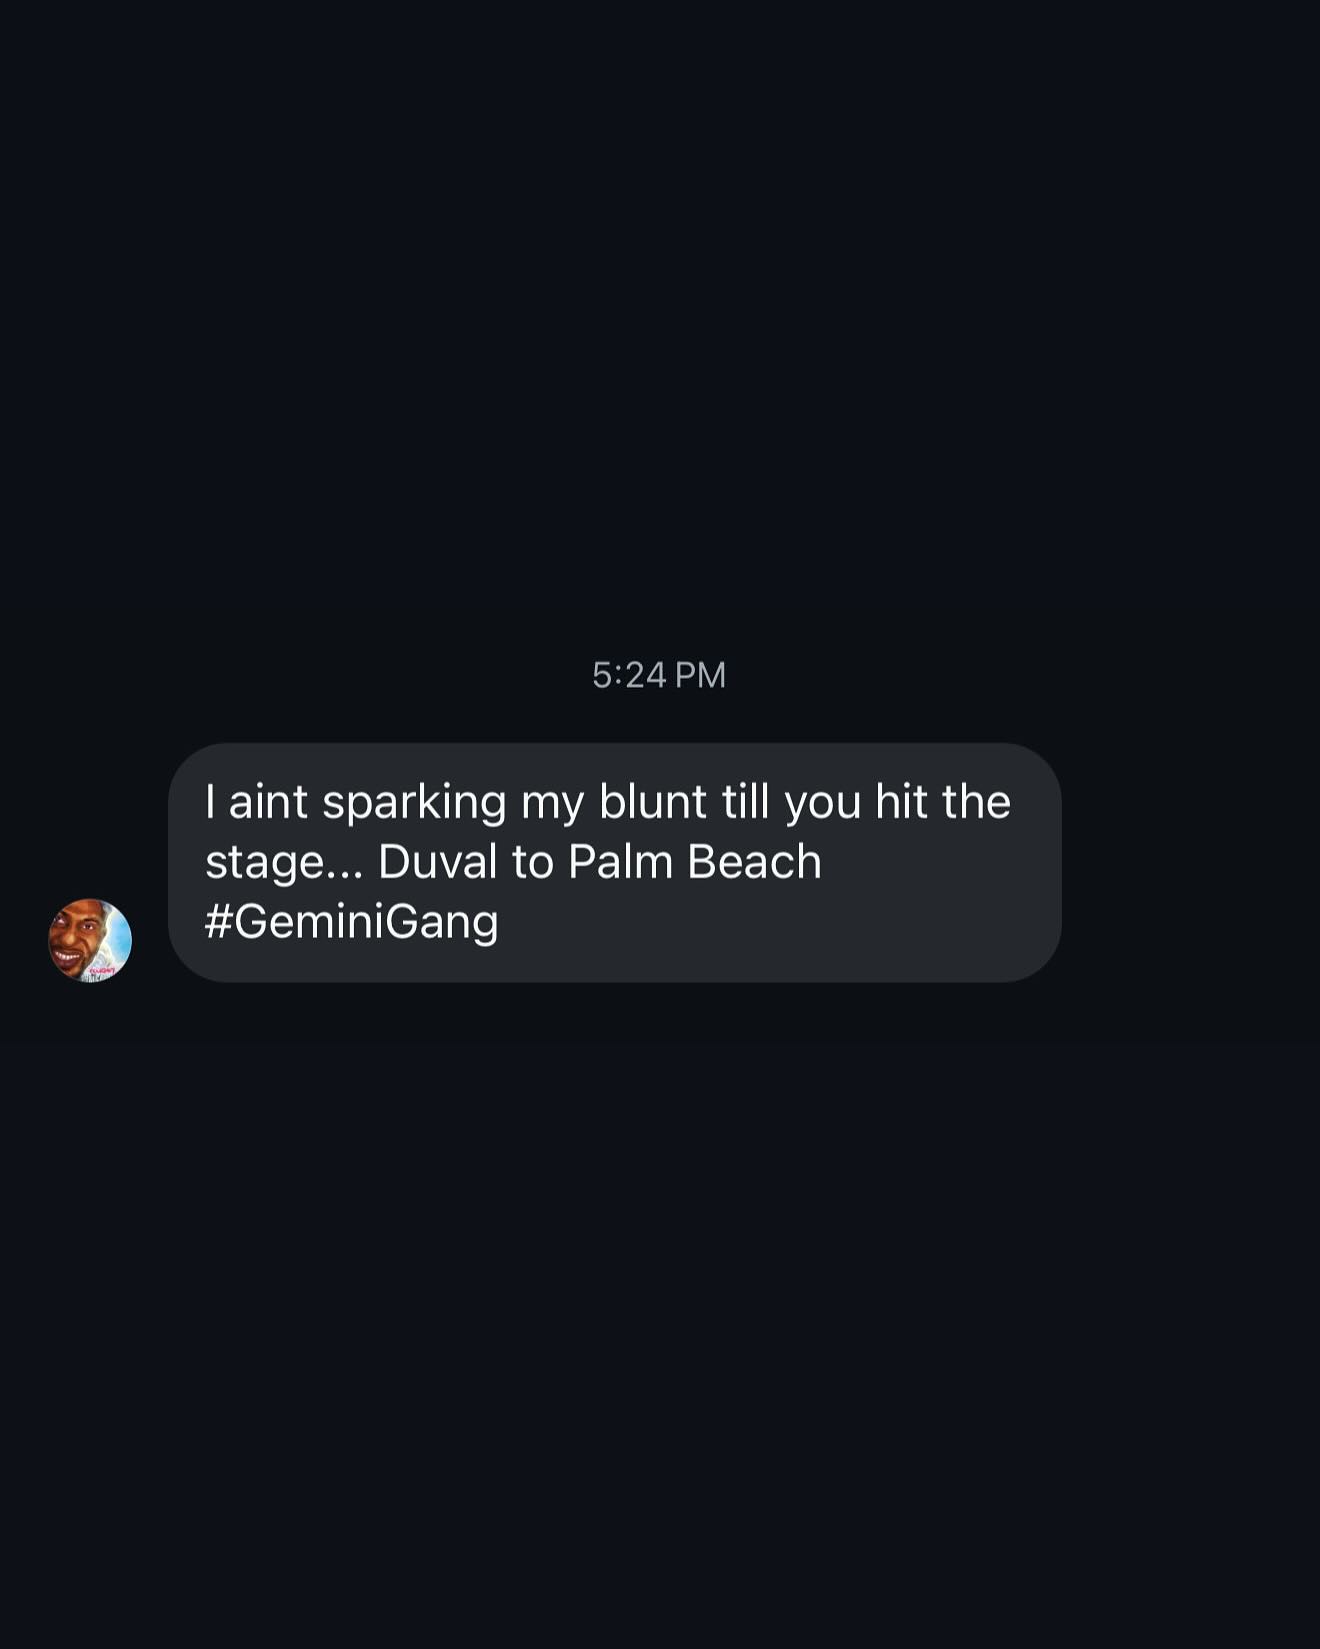Click the words "Palm Beach" in message
Image resolution: width=1320 pixels, height=1649 pixels.
(x=695, y=861)
